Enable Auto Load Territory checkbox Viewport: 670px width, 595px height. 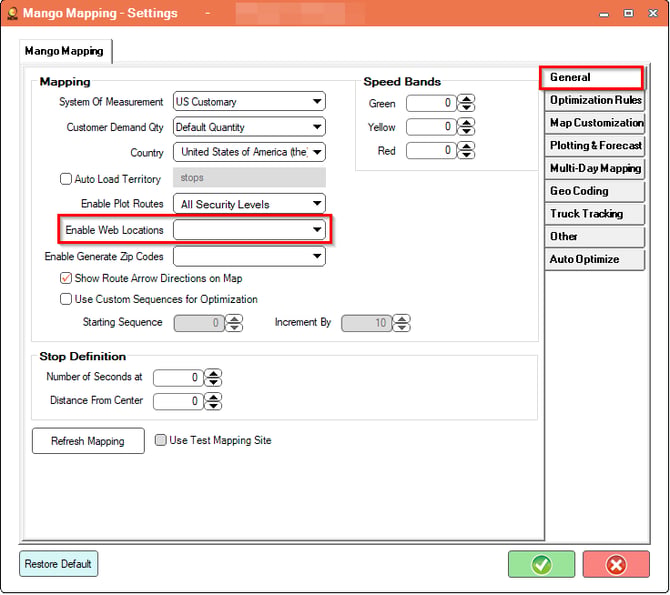coord(66,179)
